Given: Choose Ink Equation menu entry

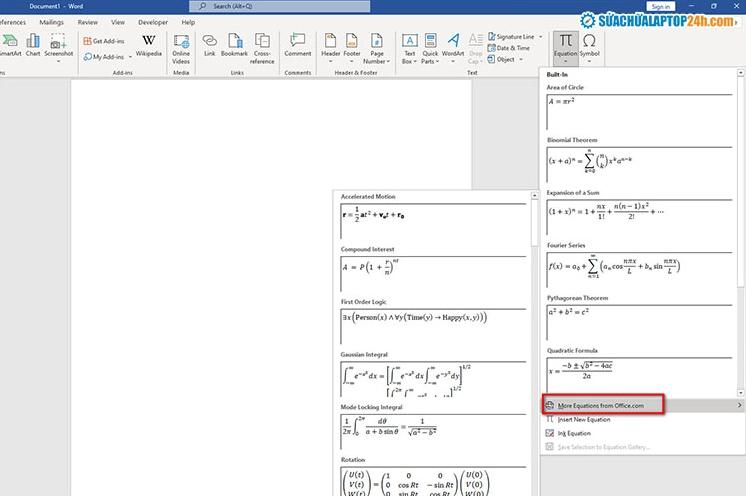Looking at the screenshot, I should point(642,433).
